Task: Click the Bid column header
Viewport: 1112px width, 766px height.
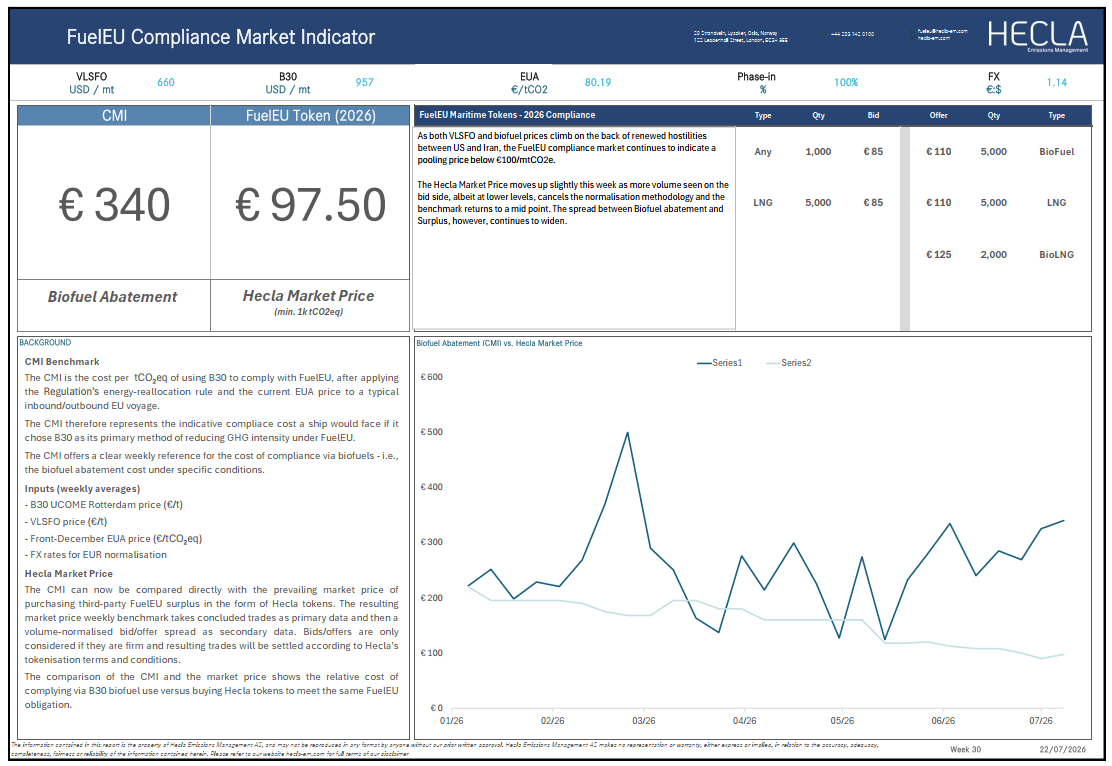Action: tap(873, 115)
